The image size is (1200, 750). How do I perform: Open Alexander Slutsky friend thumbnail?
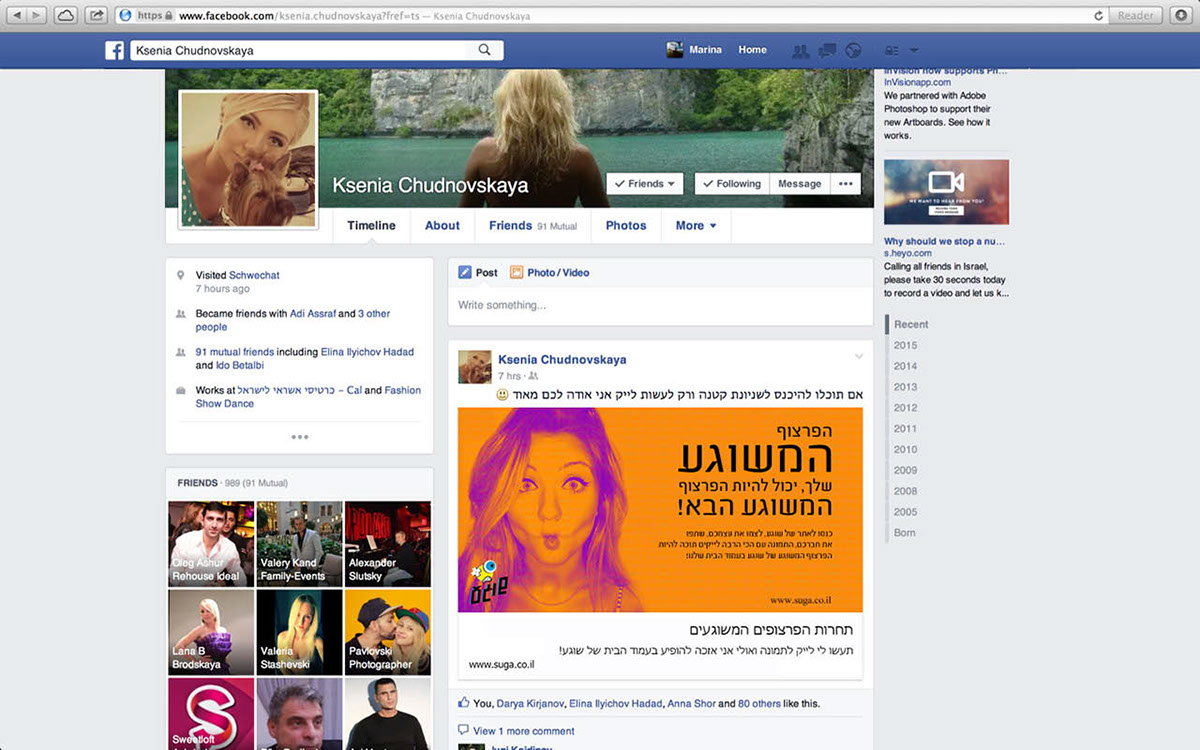click(388, 544)
